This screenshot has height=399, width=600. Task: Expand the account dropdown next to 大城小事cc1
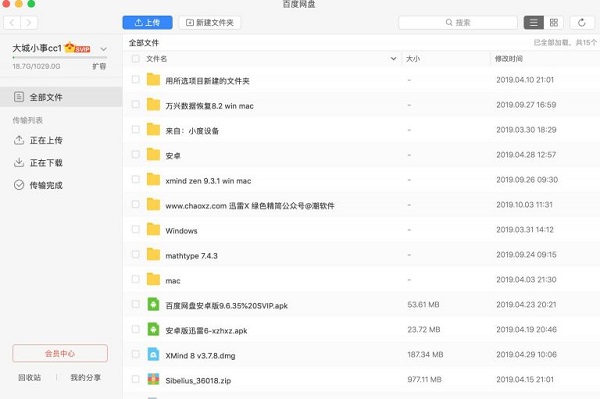[103, 49]
